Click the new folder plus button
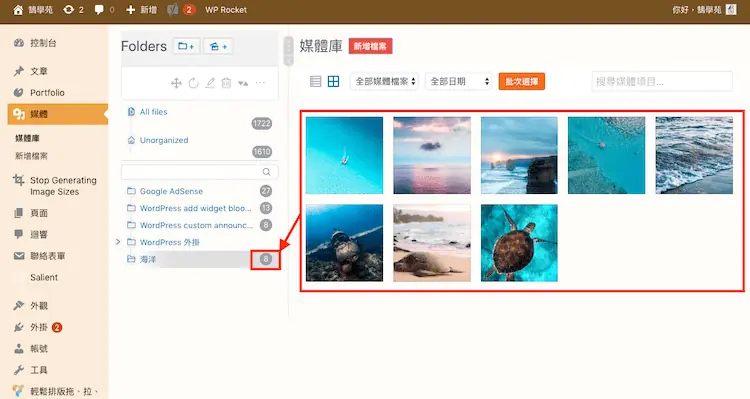Screen dimensions: 750x399 tap(186, 46)
